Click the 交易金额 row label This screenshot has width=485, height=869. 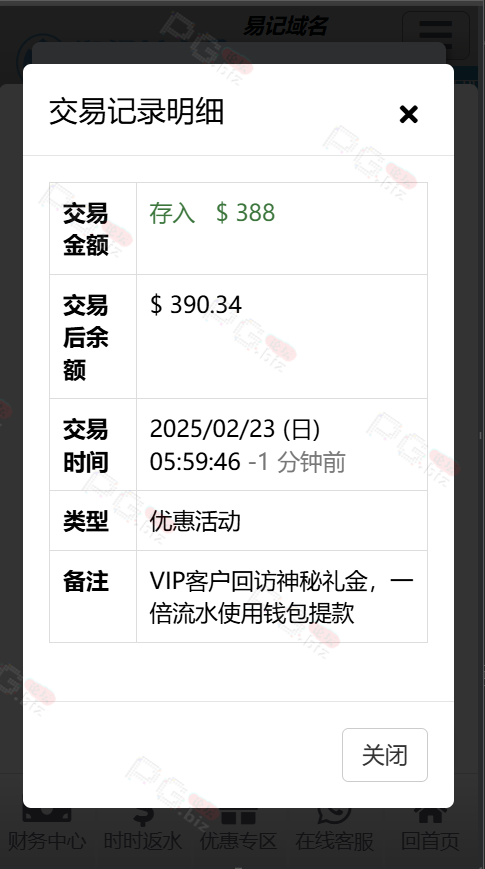click(85, 229)
